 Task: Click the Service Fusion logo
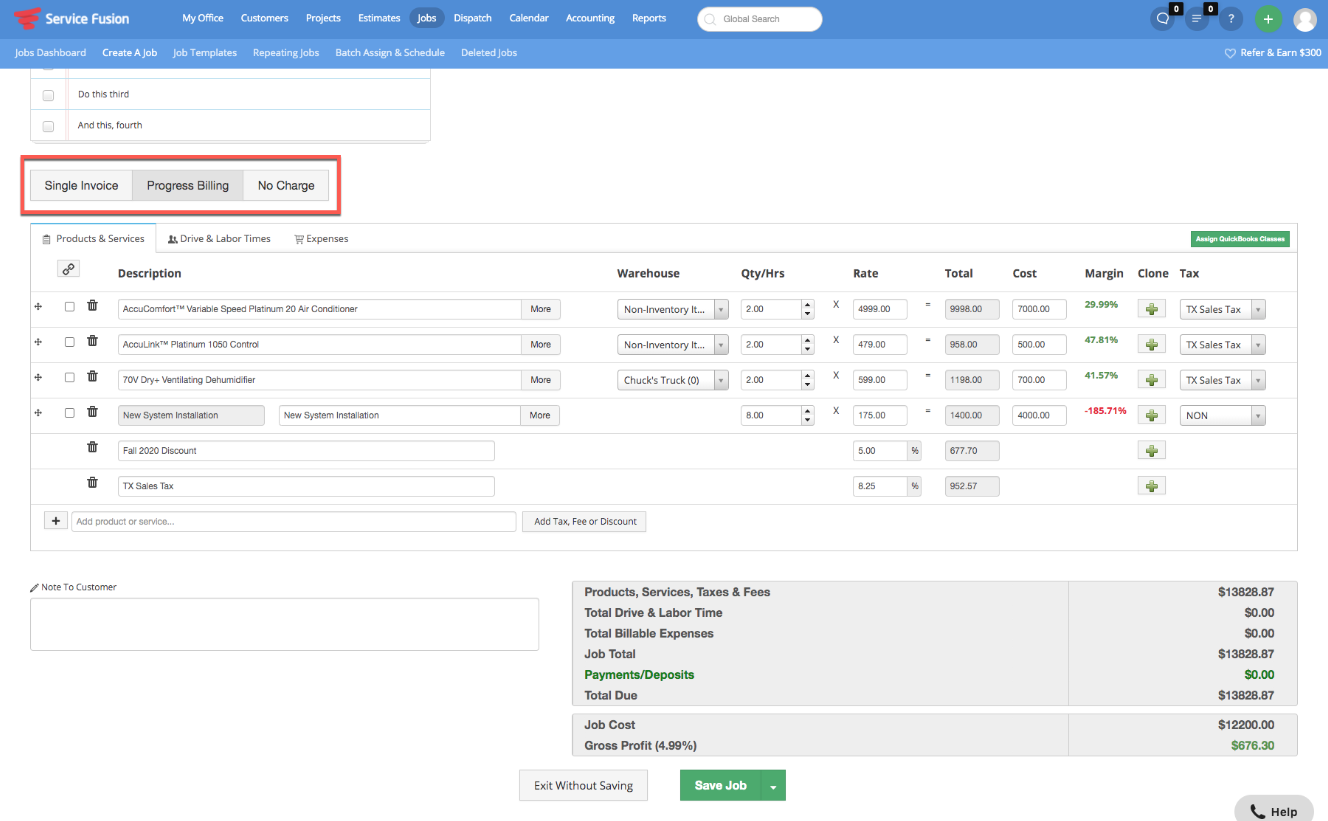coord(71,18)
